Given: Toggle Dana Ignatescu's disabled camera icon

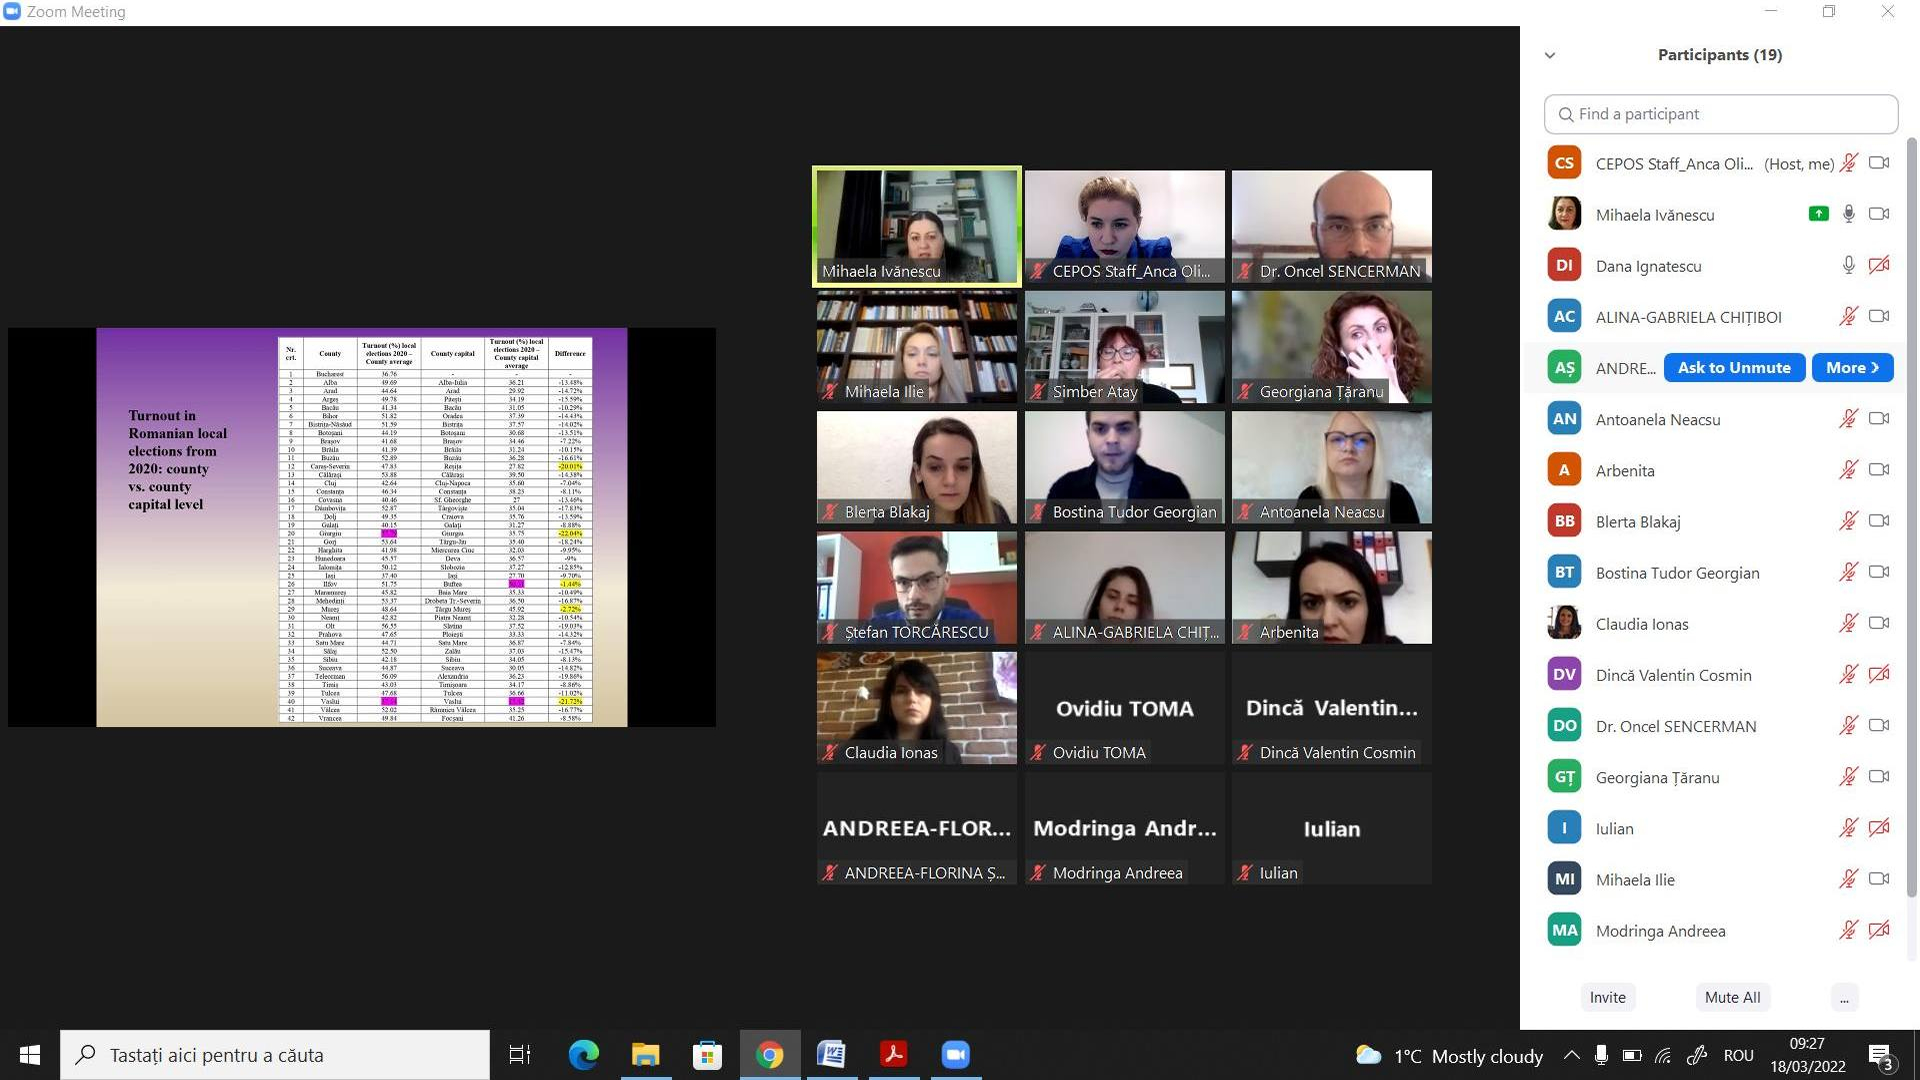Looking at the screenshot, I should (x=1879, y=265).
